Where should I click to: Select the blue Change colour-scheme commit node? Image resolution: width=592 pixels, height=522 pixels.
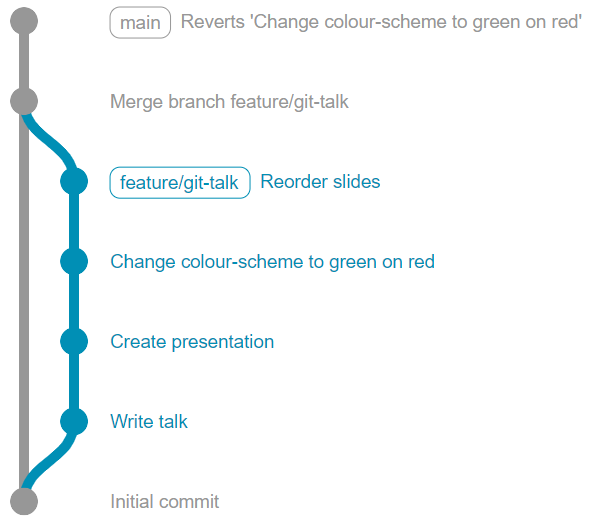point(74,261)
